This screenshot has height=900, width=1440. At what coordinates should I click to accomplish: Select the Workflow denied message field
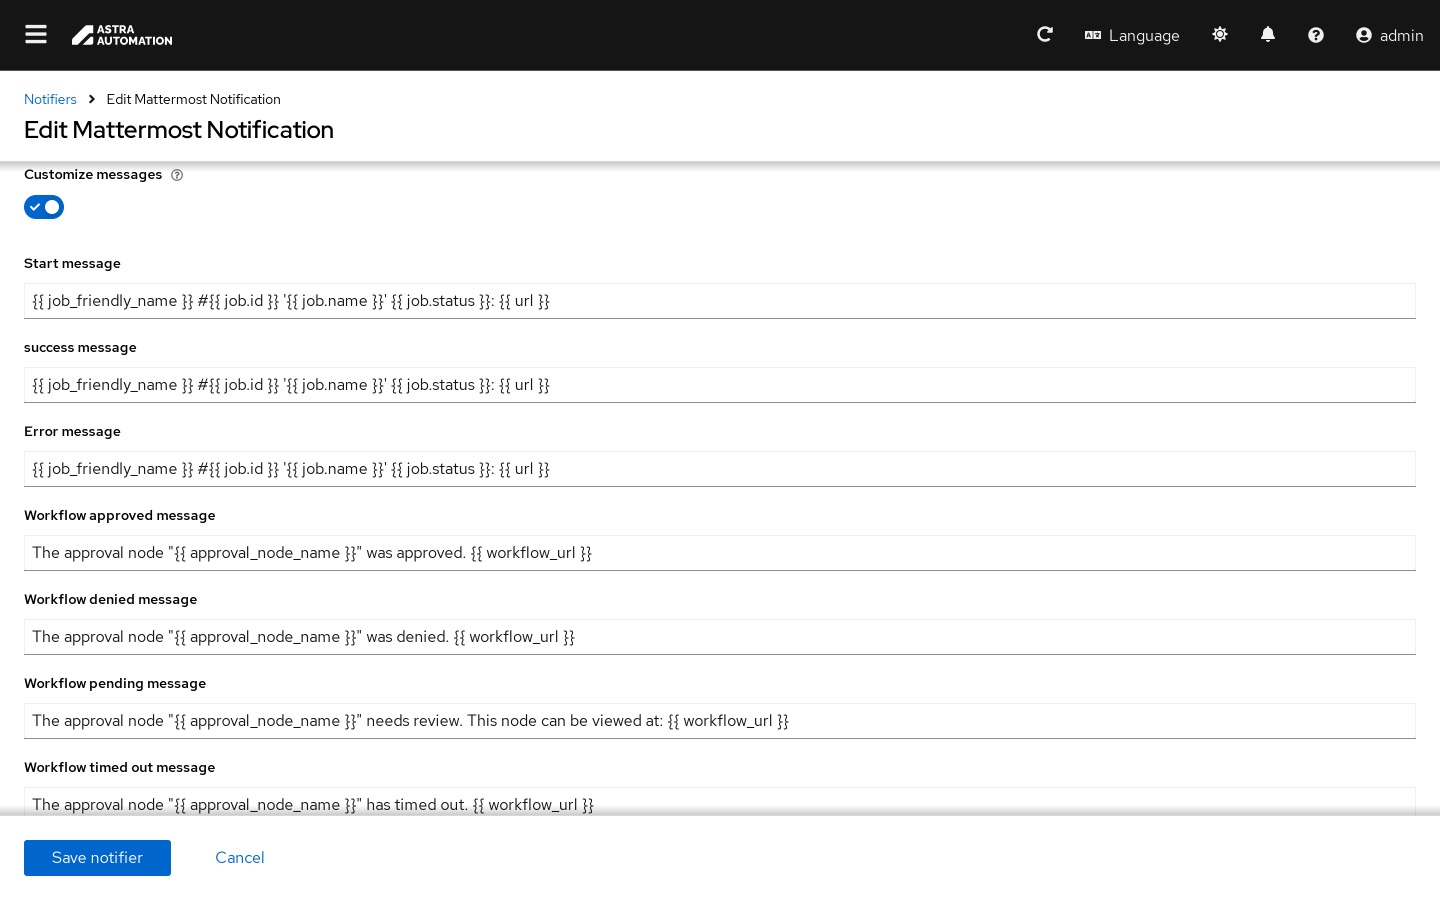click(720, 637)
